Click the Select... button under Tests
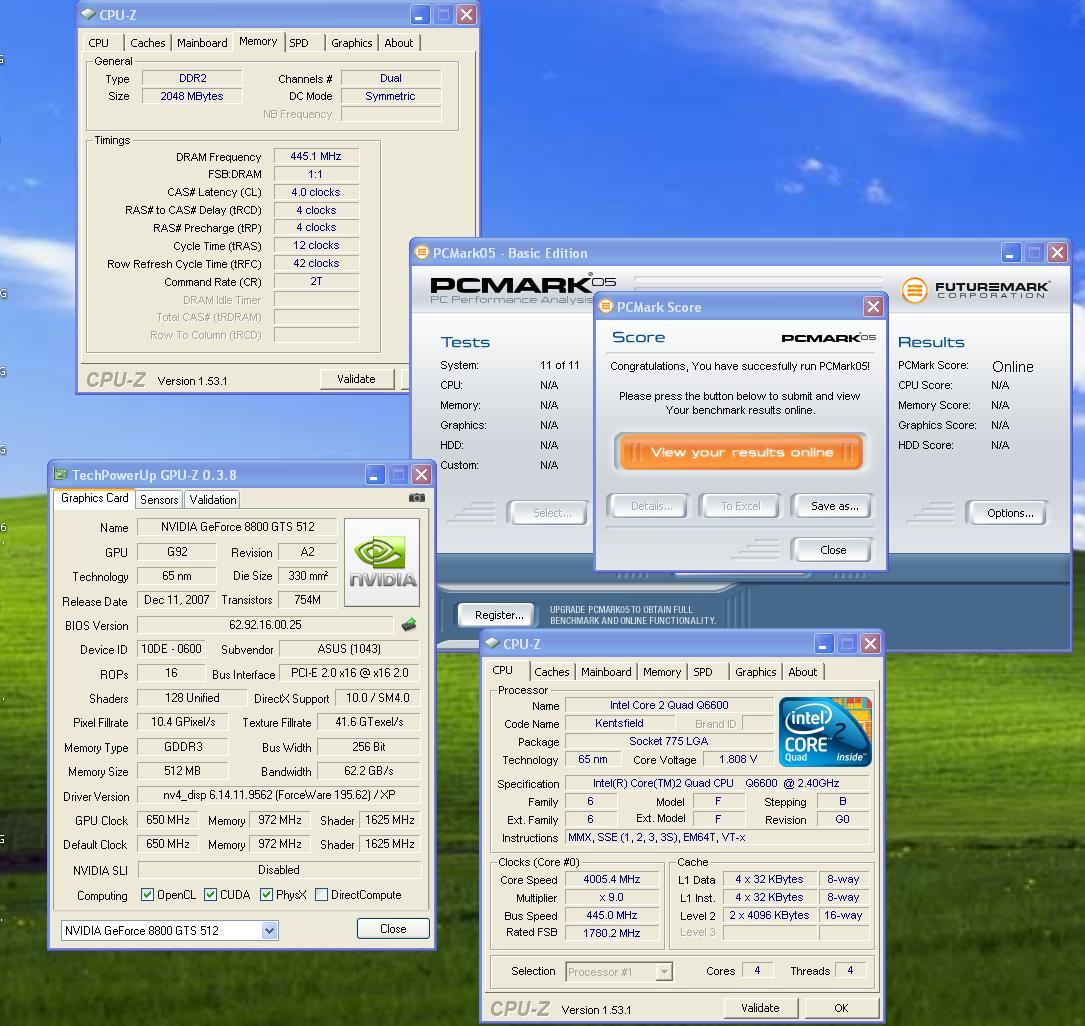 551,513
